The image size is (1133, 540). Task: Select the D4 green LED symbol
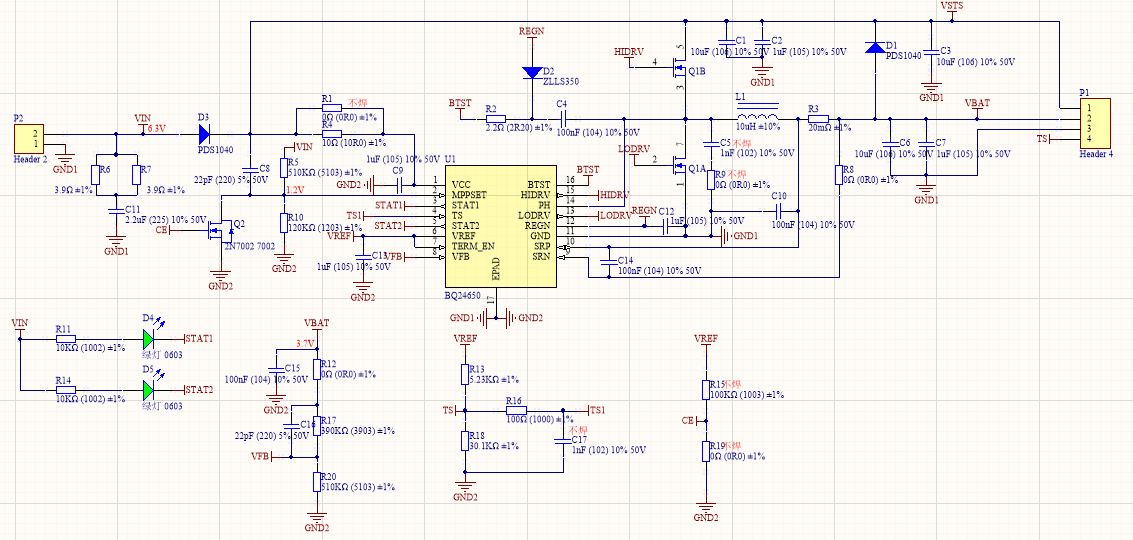pyautogui.click(x=150, y=338)
